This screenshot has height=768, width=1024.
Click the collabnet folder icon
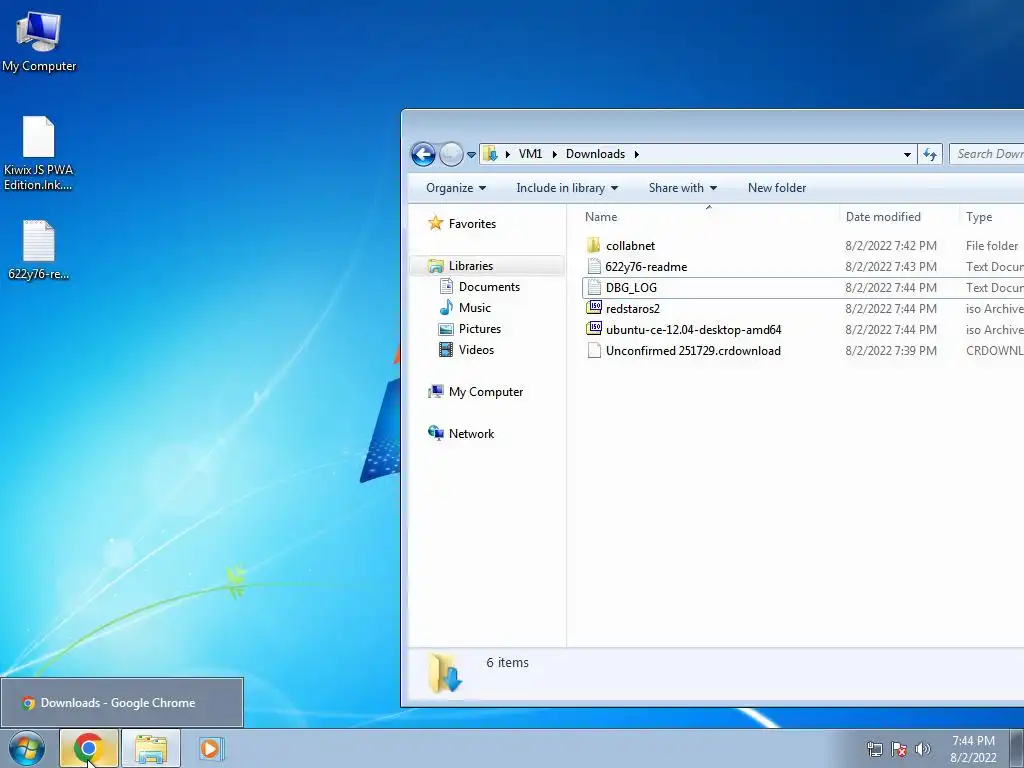click(594, 246)
